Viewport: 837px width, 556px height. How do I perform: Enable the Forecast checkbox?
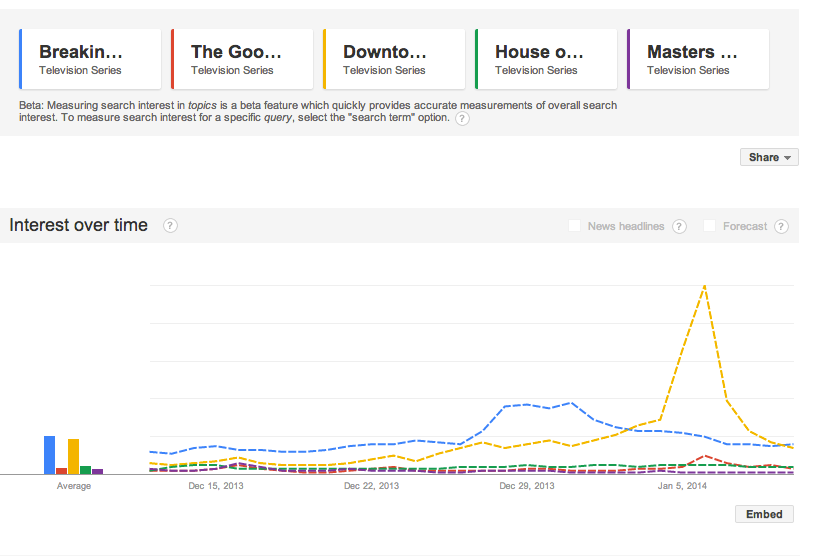tap(709, 226)
